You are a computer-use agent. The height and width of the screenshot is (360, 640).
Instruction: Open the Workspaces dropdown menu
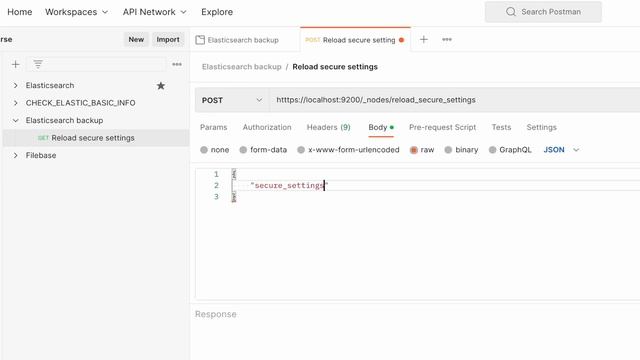pyautogui.click(x=76, y=12)
